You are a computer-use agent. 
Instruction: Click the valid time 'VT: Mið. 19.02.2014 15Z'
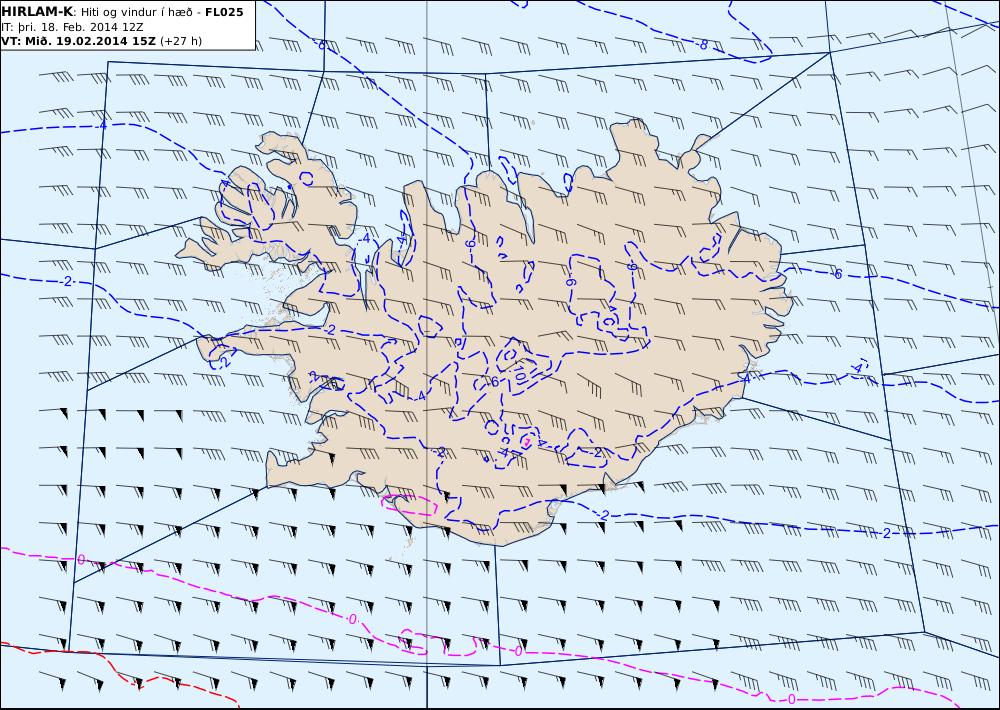(x=78, y=41)
